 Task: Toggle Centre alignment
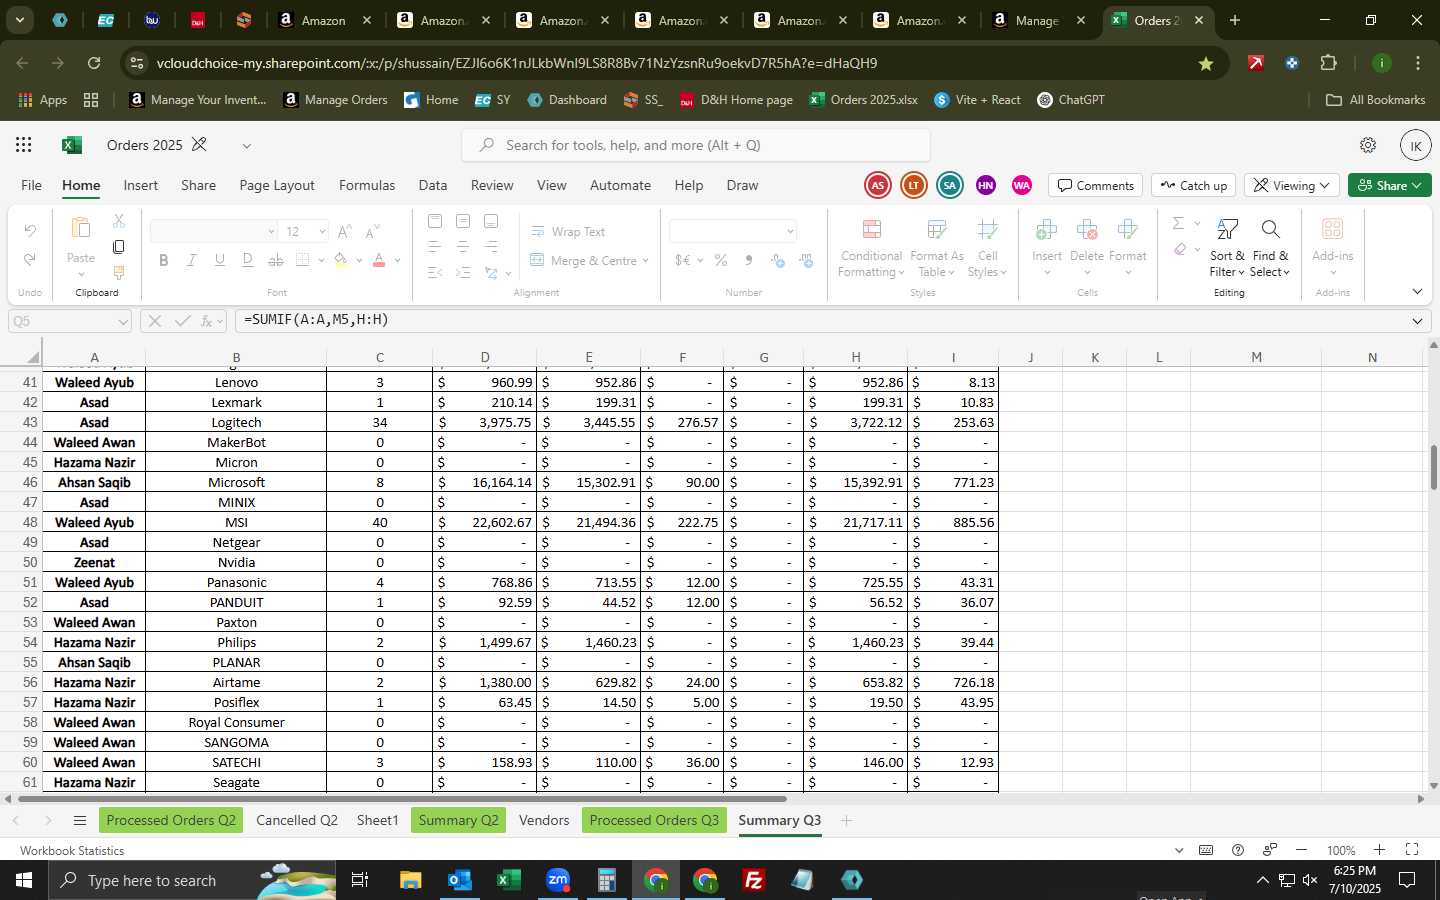coord(462,246)
